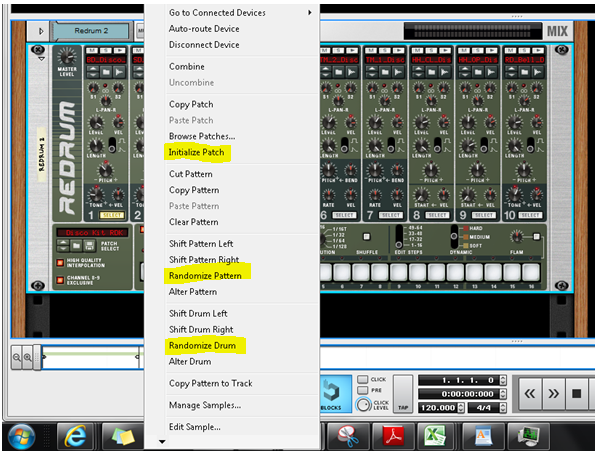Trigger drum channel 10 with its play button
The height and width of the screenshot is (451, 596).
(x=537, y=51)
